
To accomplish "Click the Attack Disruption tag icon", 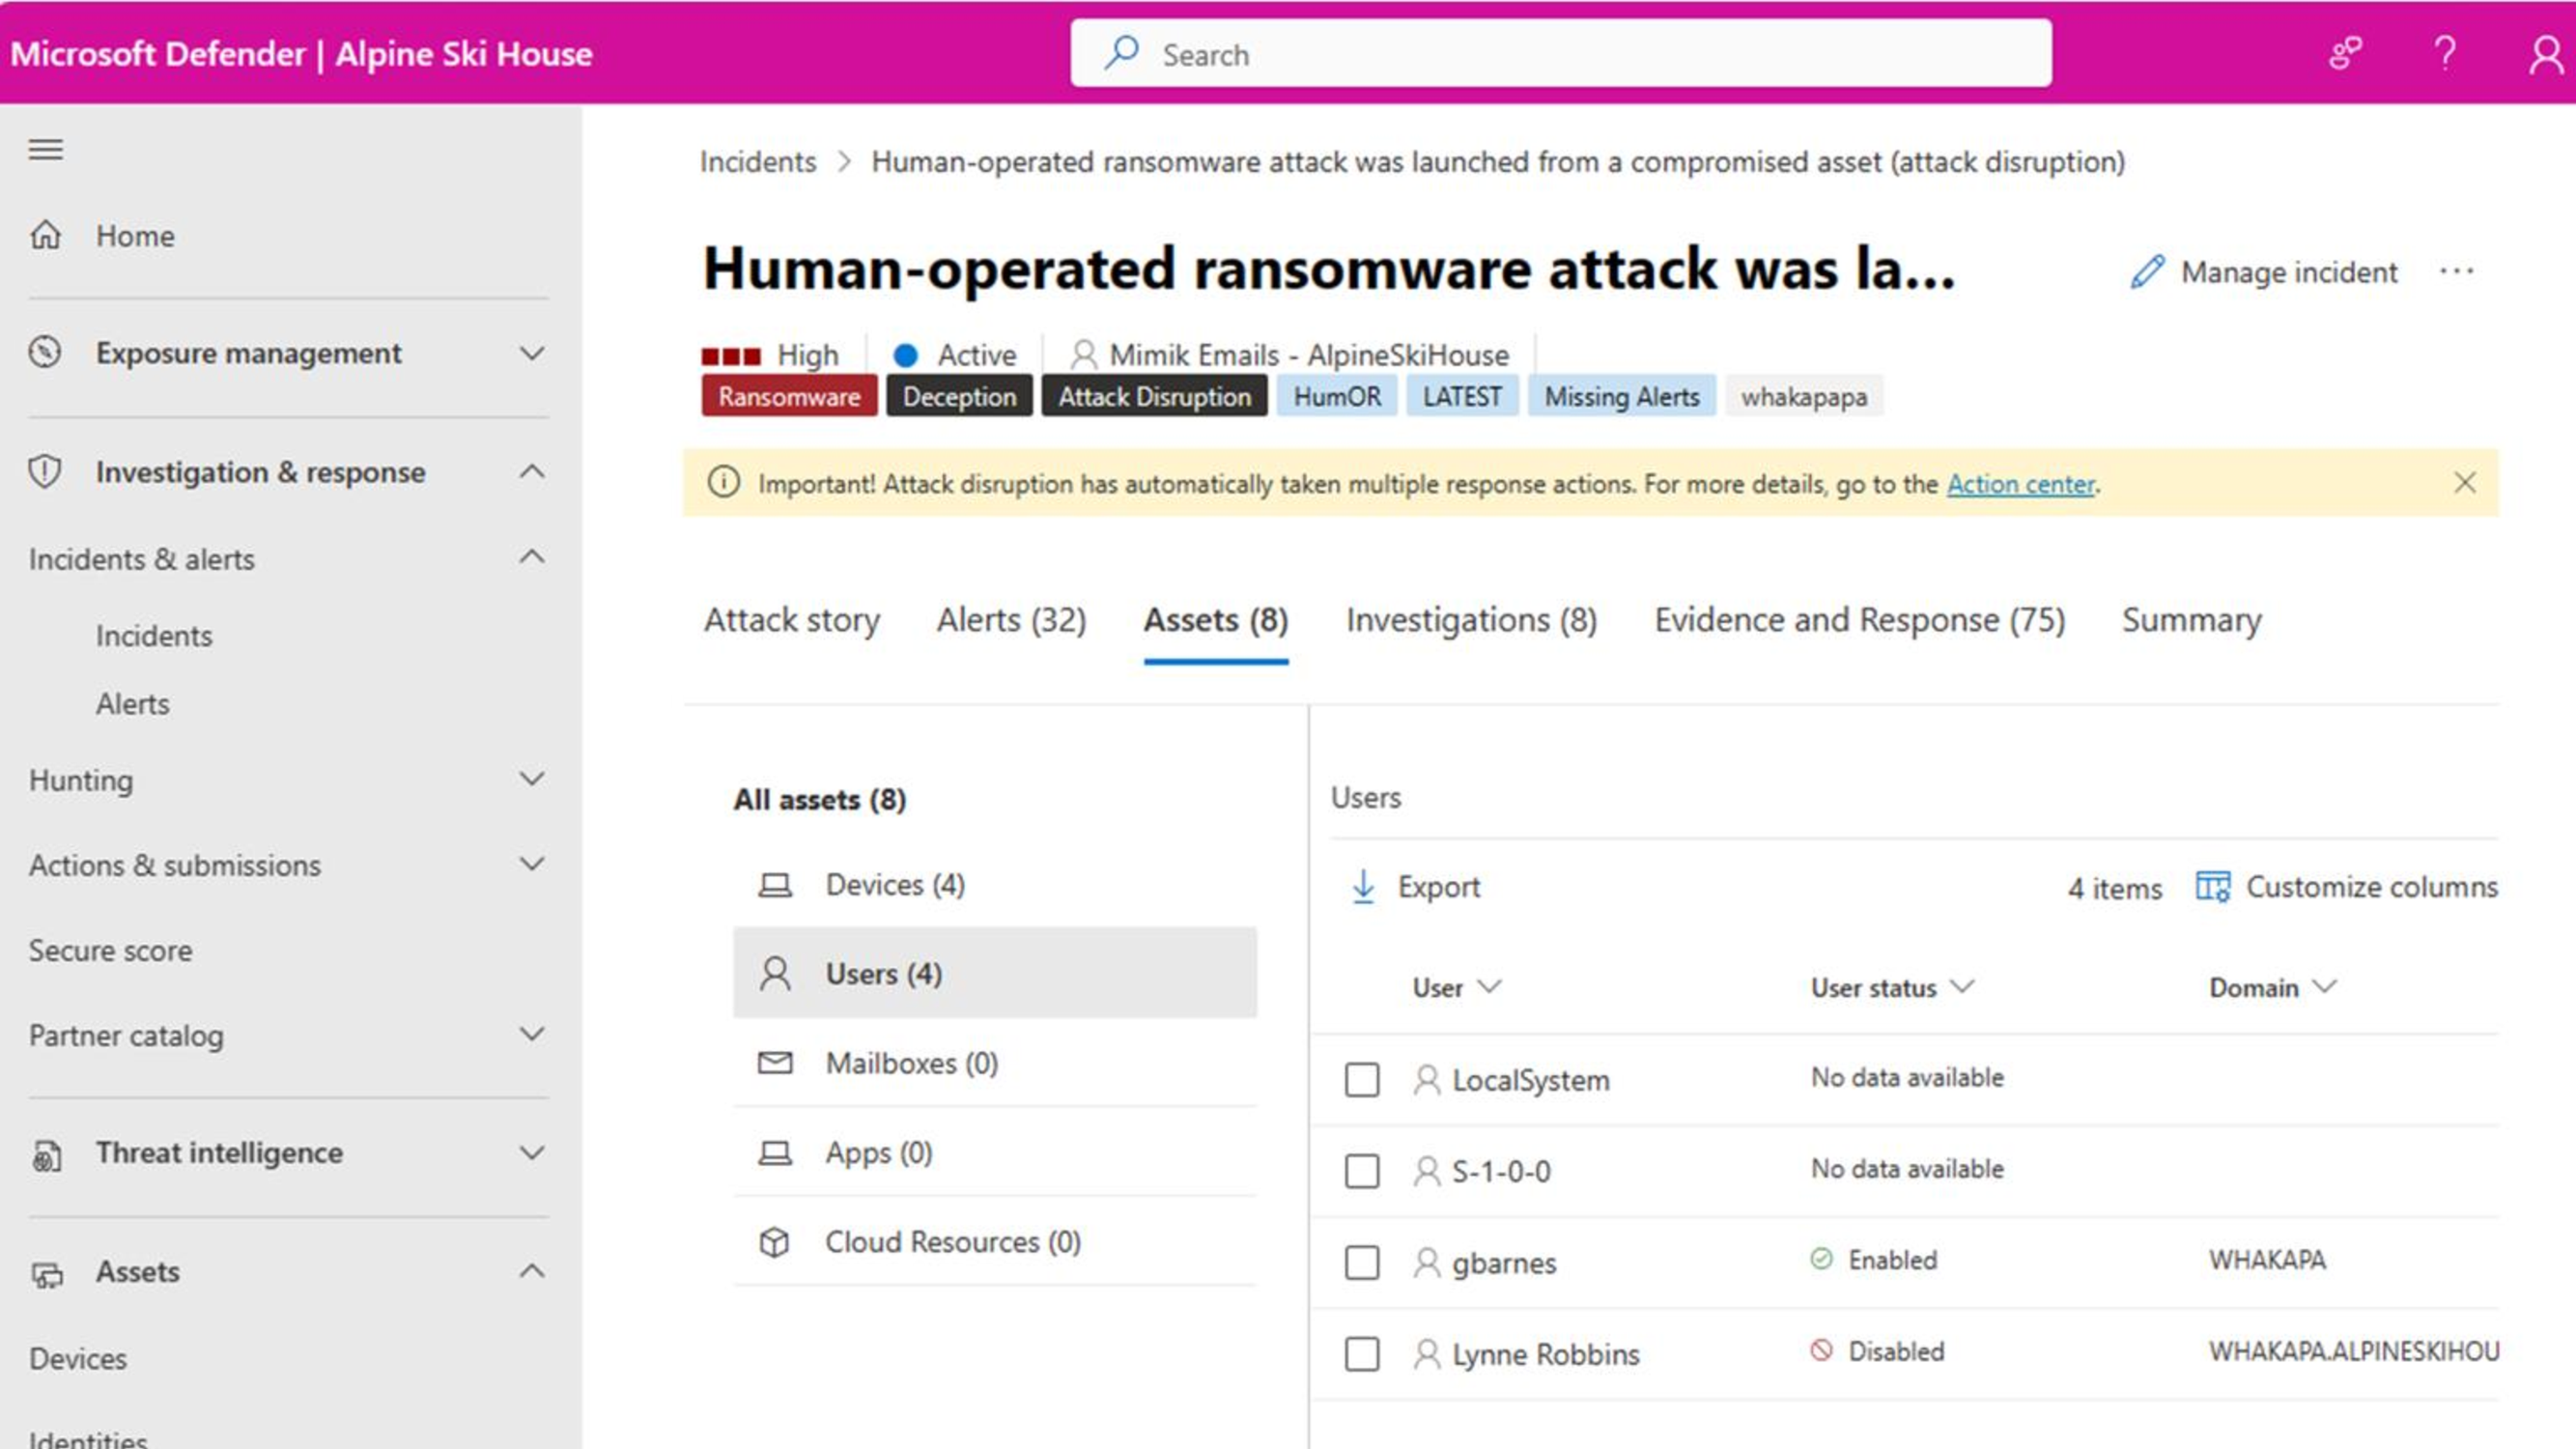I will tap(1153, 396).
